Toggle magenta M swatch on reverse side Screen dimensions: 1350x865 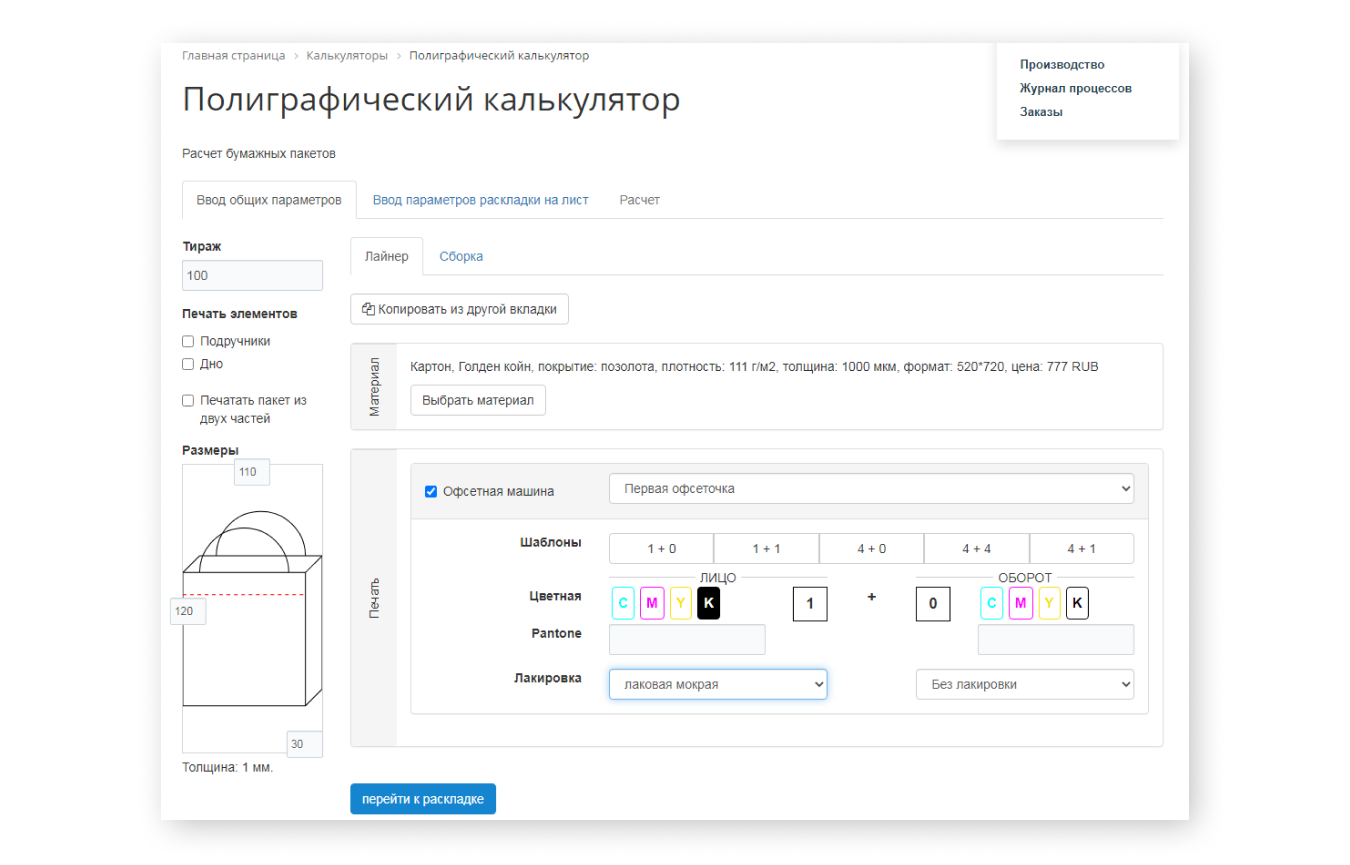tap(1020, 603)
